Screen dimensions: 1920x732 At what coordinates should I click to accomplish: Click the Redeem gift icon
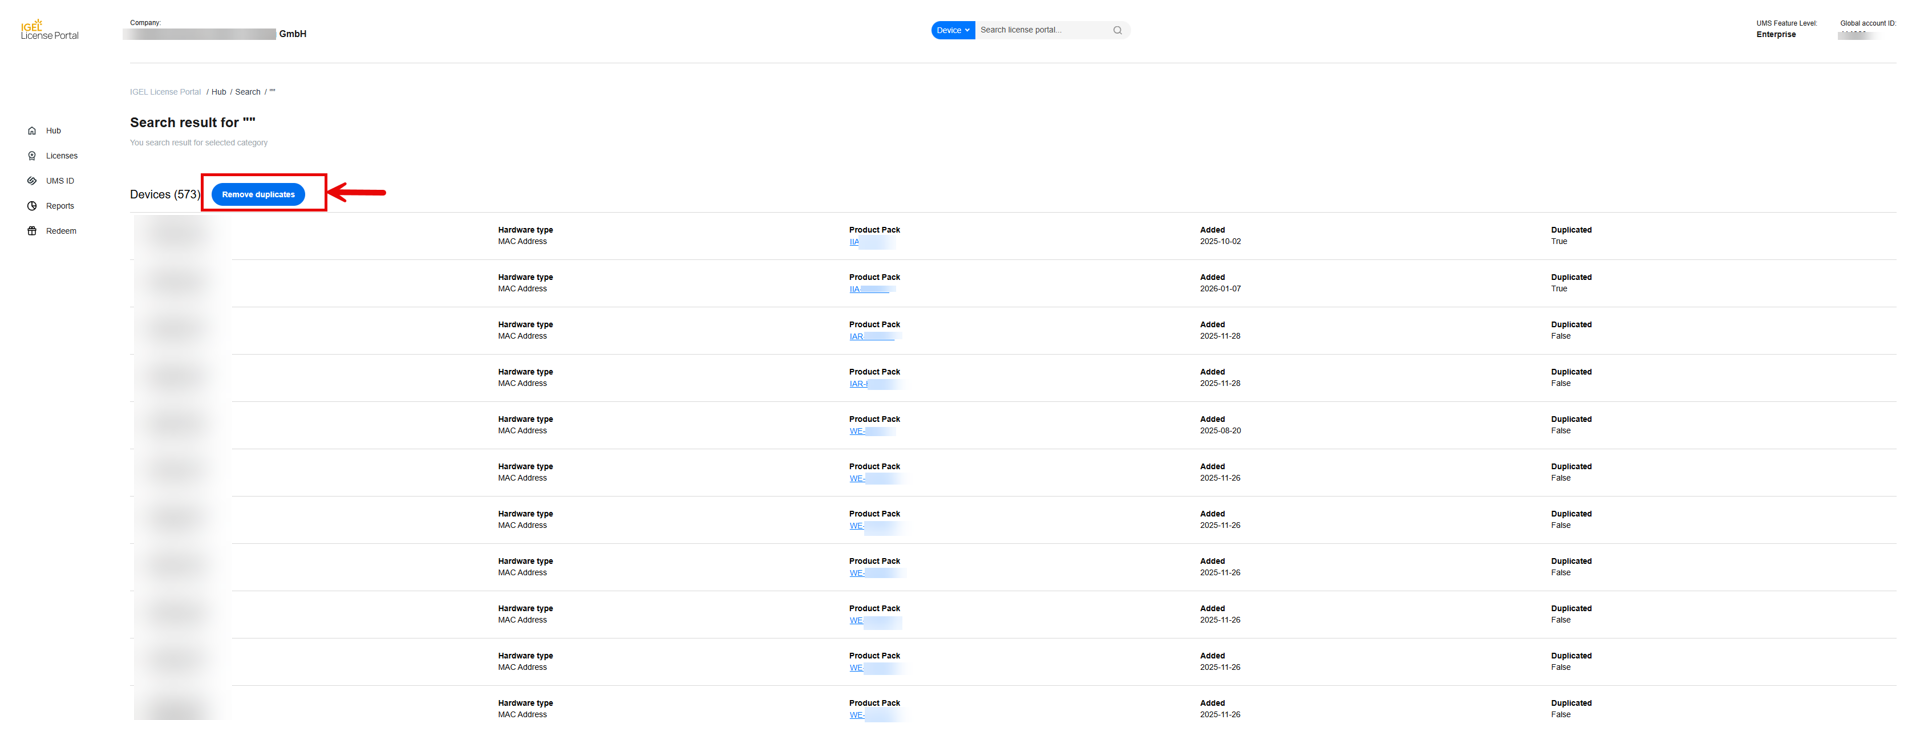pyautogui.click(x=32, y=231)
